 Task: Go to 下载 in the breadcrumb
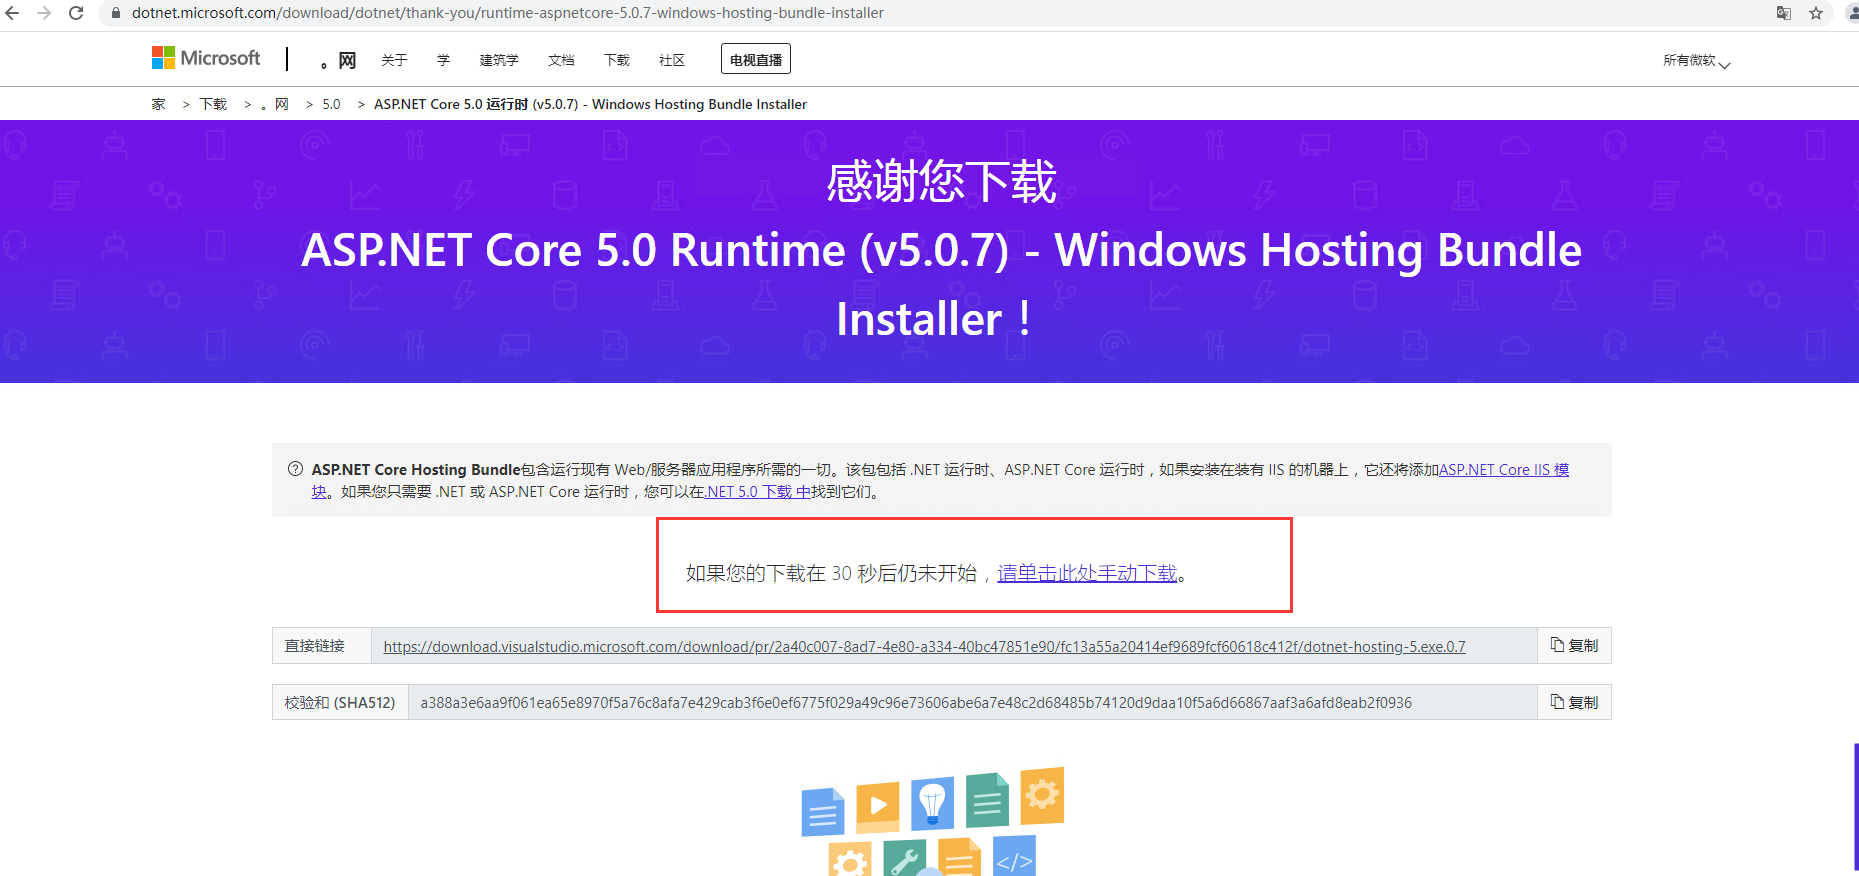point(213,104)
